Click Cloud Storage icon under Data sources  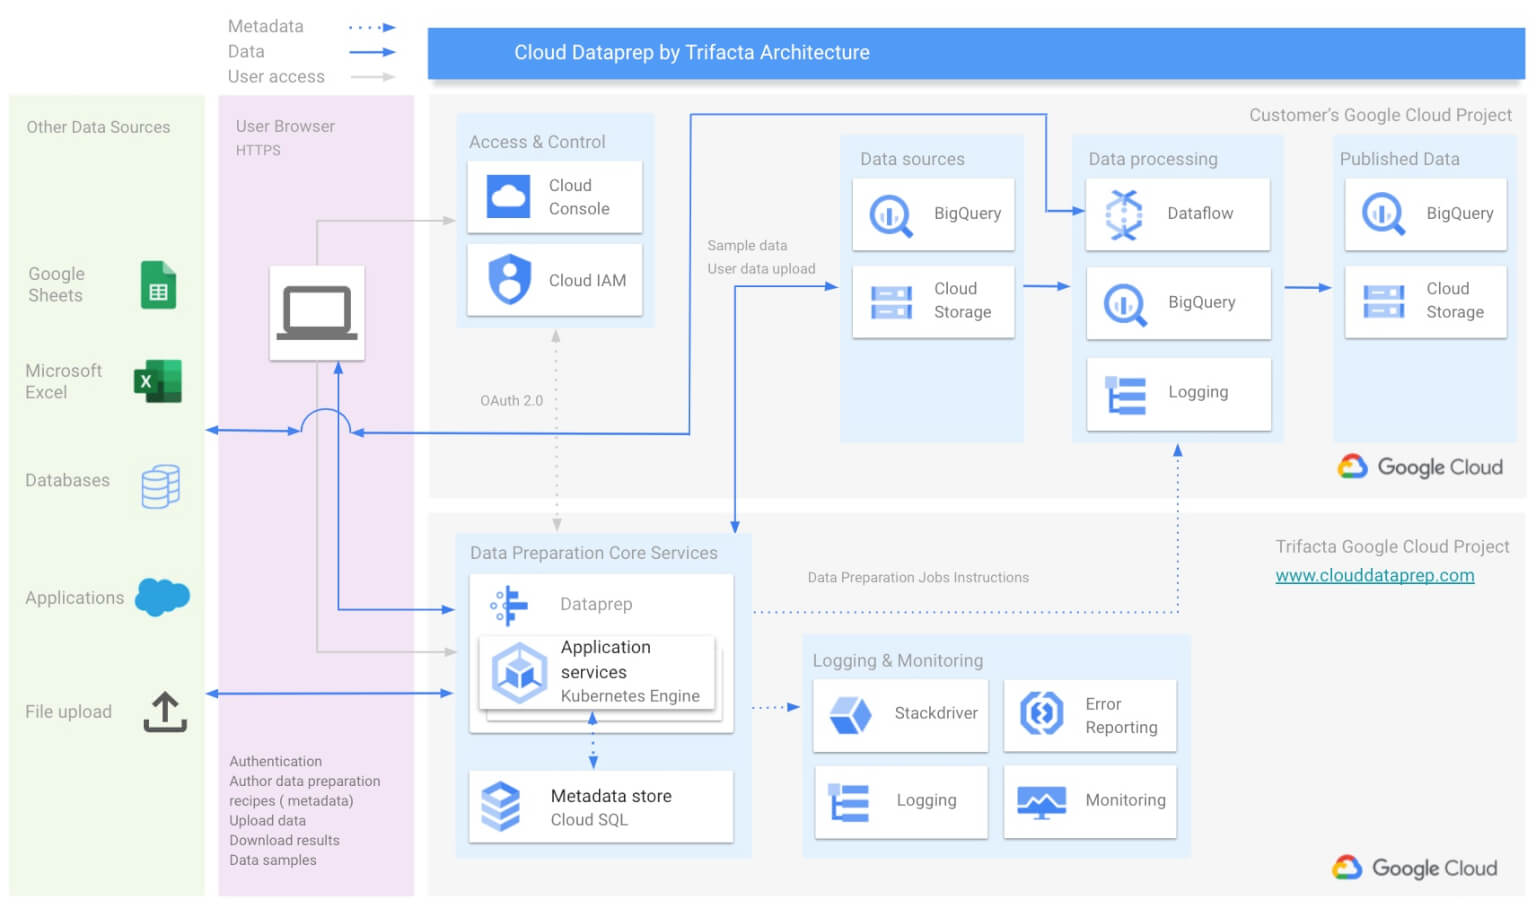point(890,302)
